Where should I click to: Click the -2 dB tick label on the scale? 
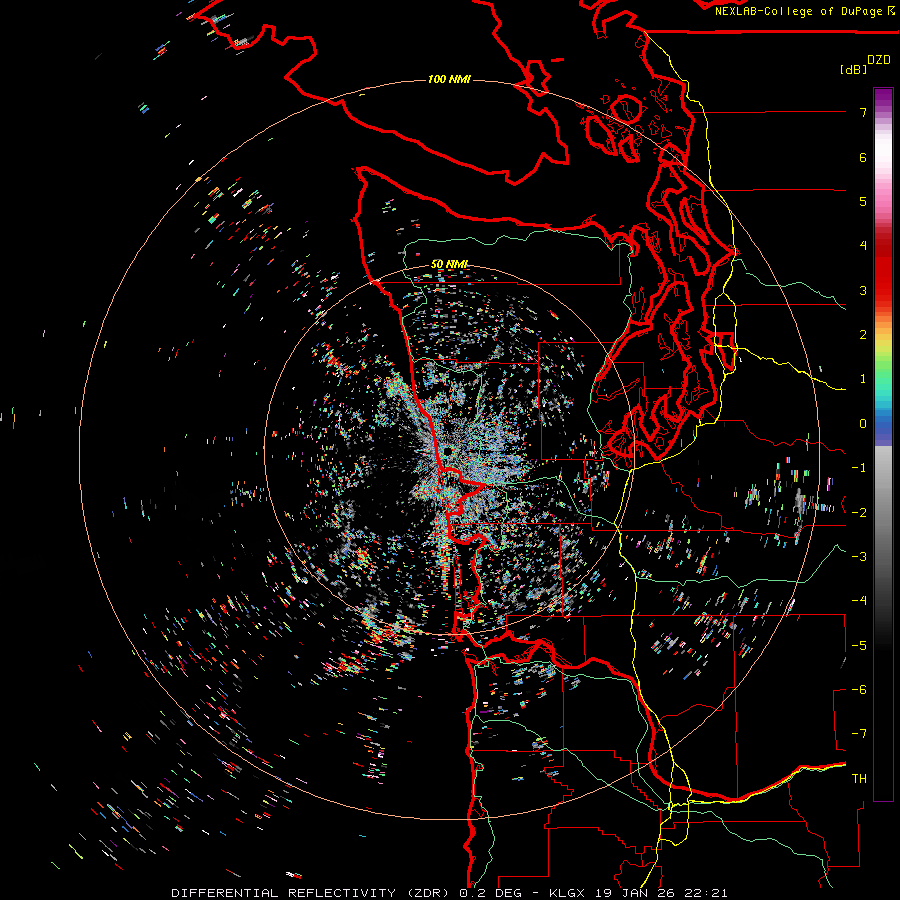click(x=859, y=513)
